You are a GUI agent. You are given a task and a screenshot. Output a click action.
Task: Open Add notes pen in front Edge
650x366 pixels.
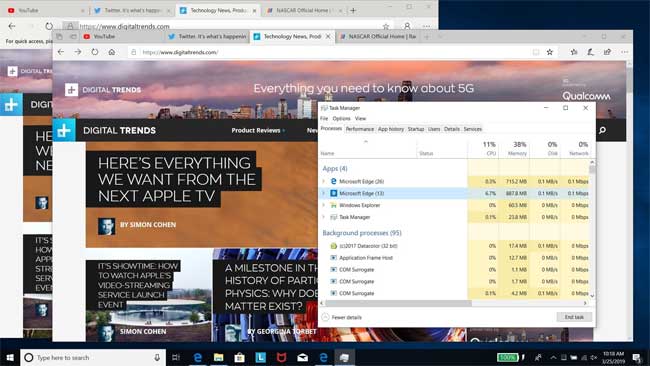coord(590,52)
